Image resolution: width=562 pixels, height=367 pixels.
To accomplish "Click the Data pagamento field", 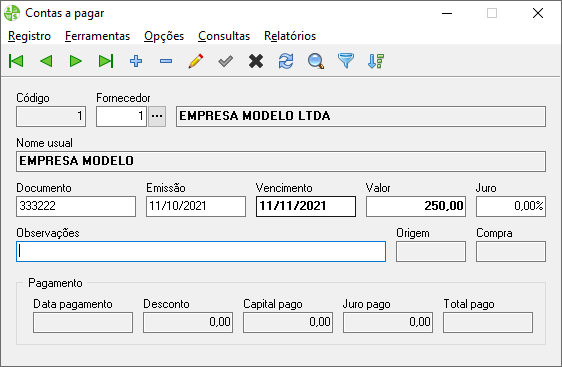I will (x=83, y=322).
